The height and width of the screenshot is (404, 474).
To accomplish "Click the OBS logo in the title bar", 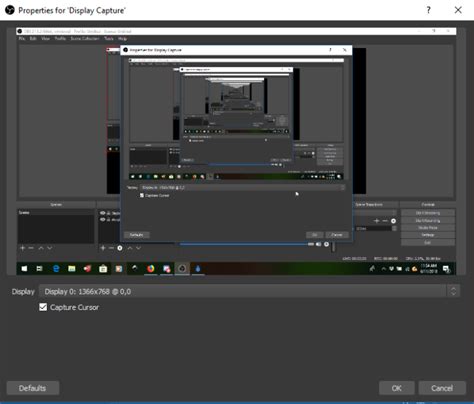I will point(10,10).
